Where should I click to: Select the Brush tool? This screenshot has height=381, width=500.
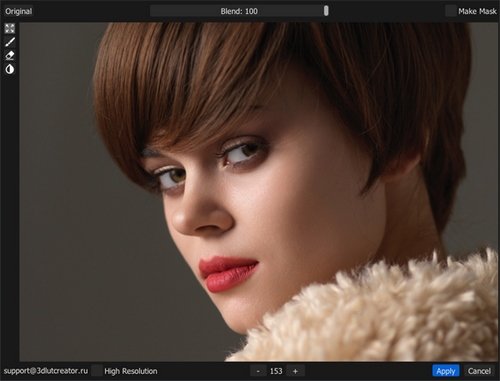pyautogui.click(x=10, y=42)
